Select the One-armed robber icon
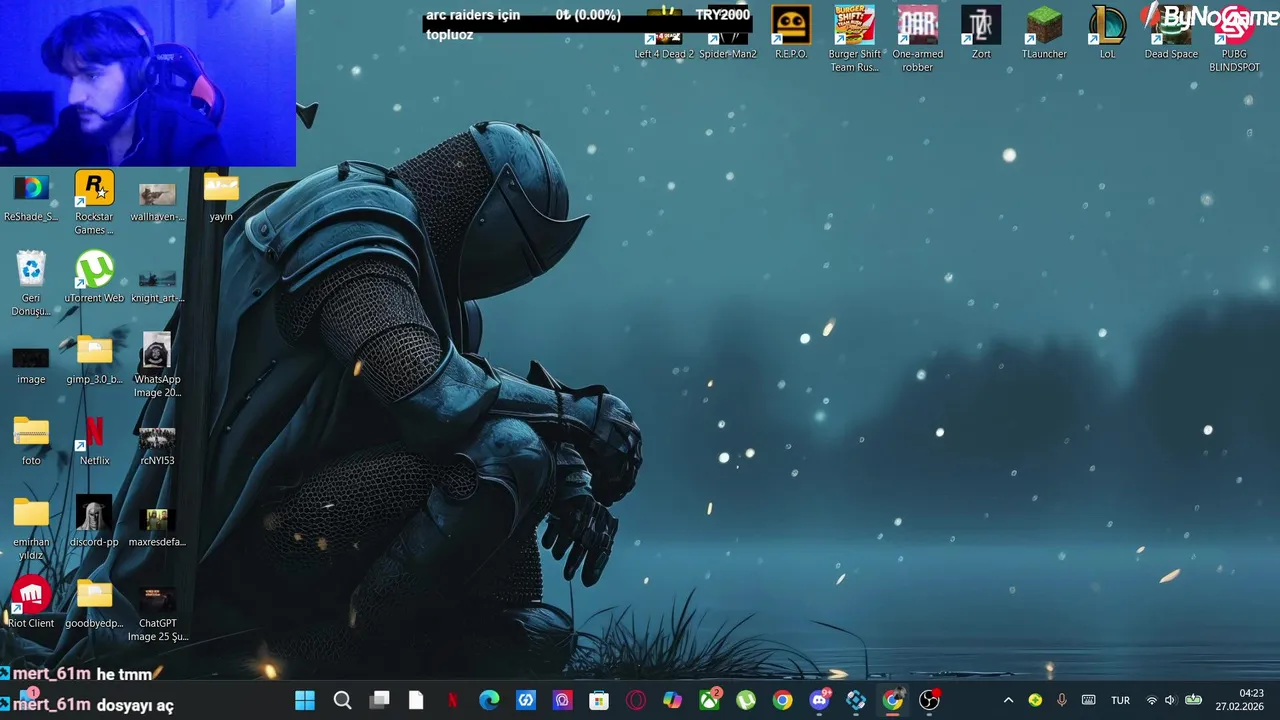The height and width of the screenshot is (720, 1280). point(917,39)
